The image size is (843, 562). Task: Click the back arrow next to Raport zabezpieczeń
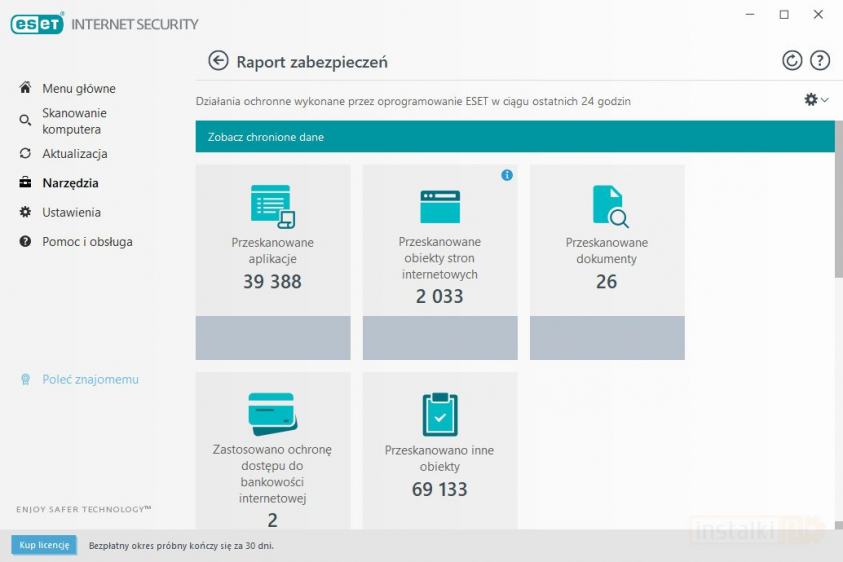tap(218, 61)
